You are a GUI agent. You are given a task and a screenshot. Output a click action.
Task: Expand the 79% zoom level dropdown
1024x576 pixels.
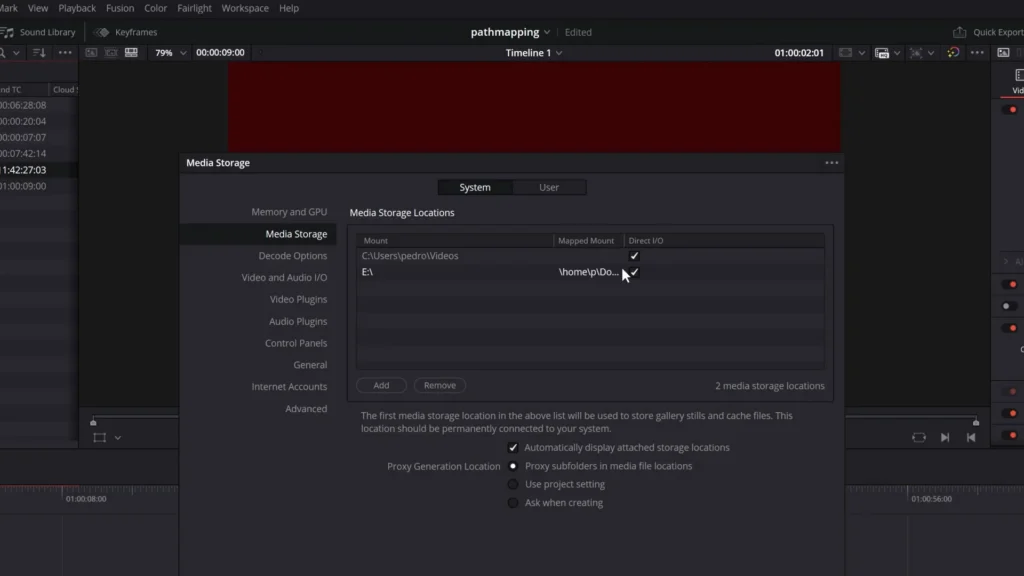(x=183, y=53)
